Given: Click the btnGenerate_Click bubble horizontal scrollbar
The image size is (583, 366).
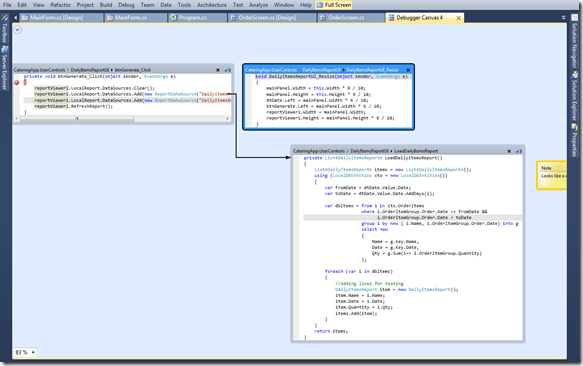Looking at the screenshot, I should [x=123, y=119].
